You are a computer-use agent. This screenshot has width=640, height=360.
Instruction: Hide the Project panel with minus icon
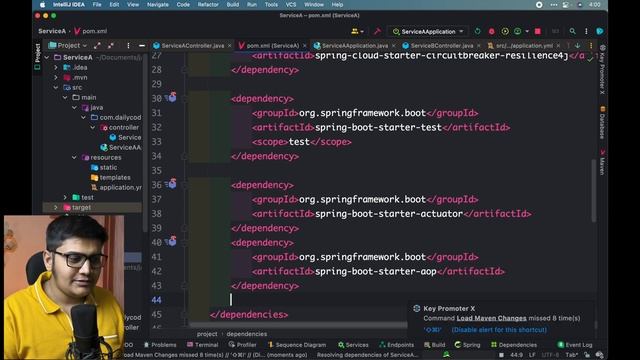142,46
